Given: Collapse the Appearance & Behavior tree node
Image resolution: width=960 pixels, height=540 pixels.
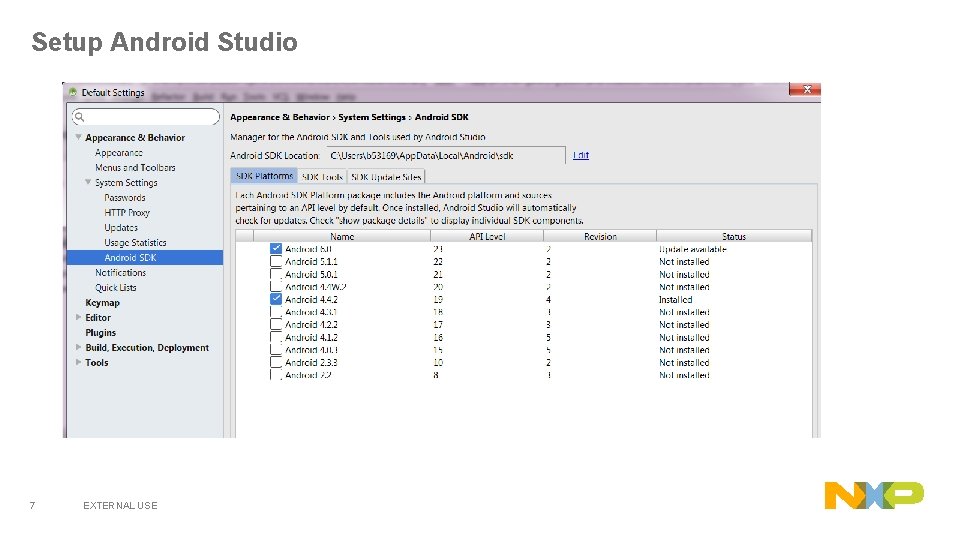Looking at the screenshot, I should [78, 137].
